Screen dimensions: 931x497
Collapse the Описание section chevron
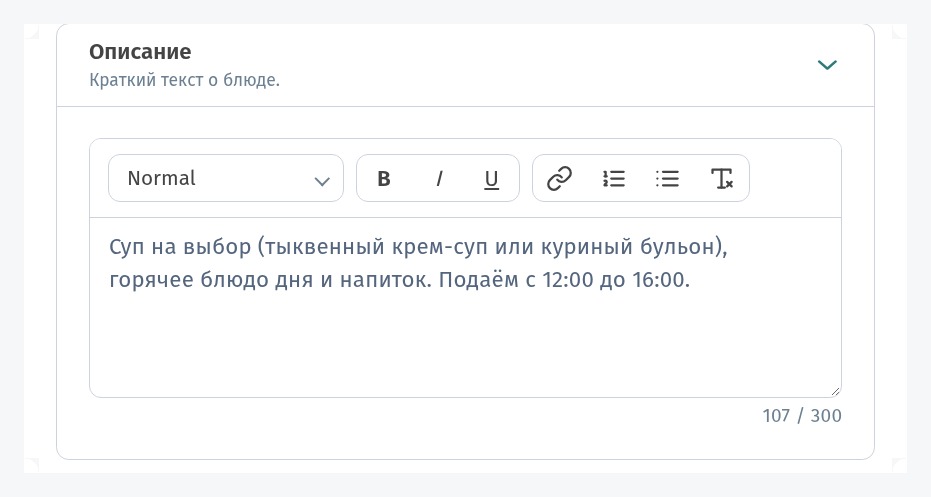click(x=827, y=64)
